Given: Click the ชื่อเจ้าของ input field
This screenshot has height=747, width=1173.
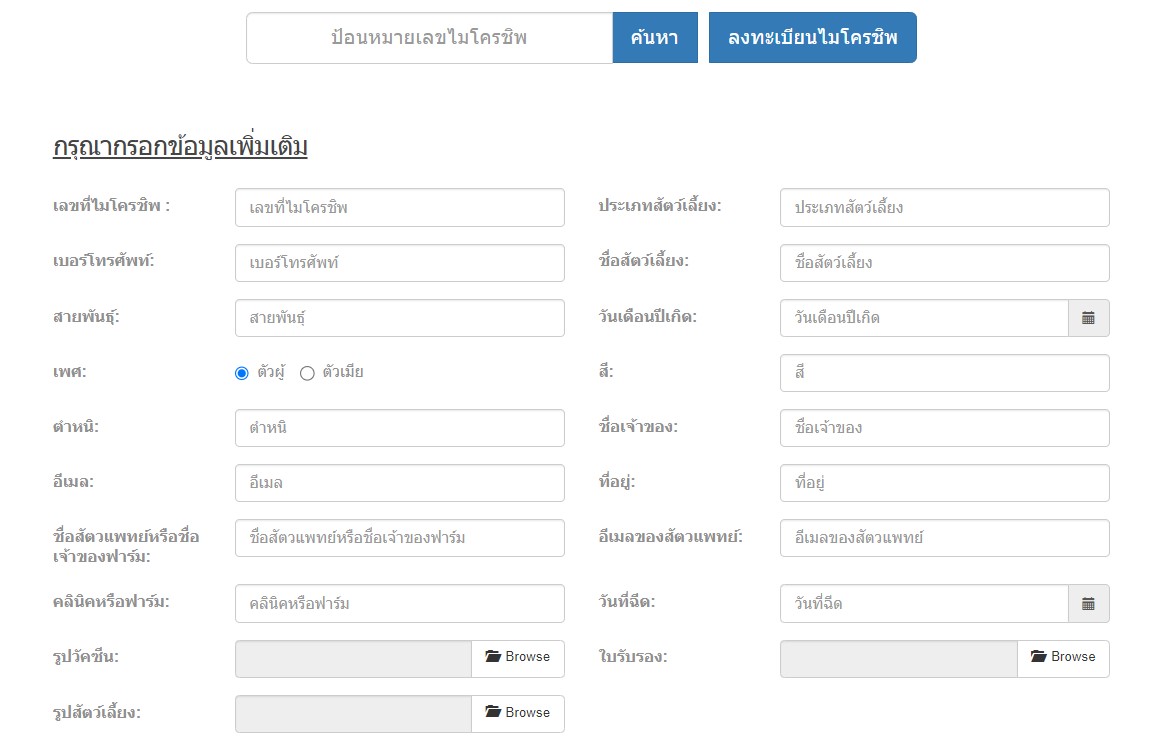Looking at the screenshot, I should (944, 428).
